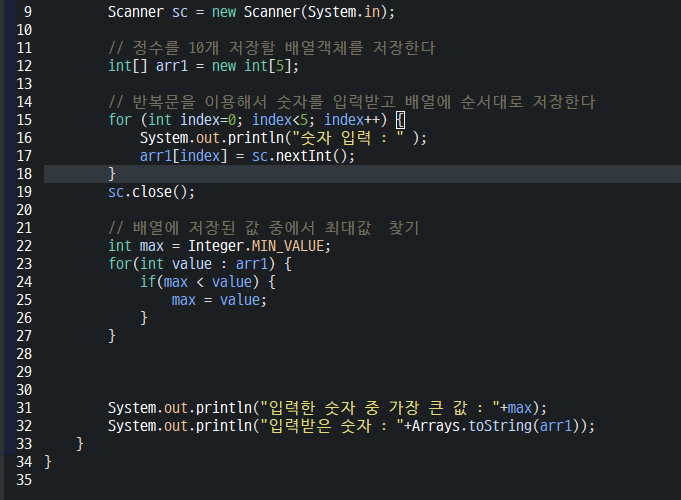The width and height of the screenshot is (681, 500).
Task: Click 'int max' declaration on line 22
Action: coord(136,246)
